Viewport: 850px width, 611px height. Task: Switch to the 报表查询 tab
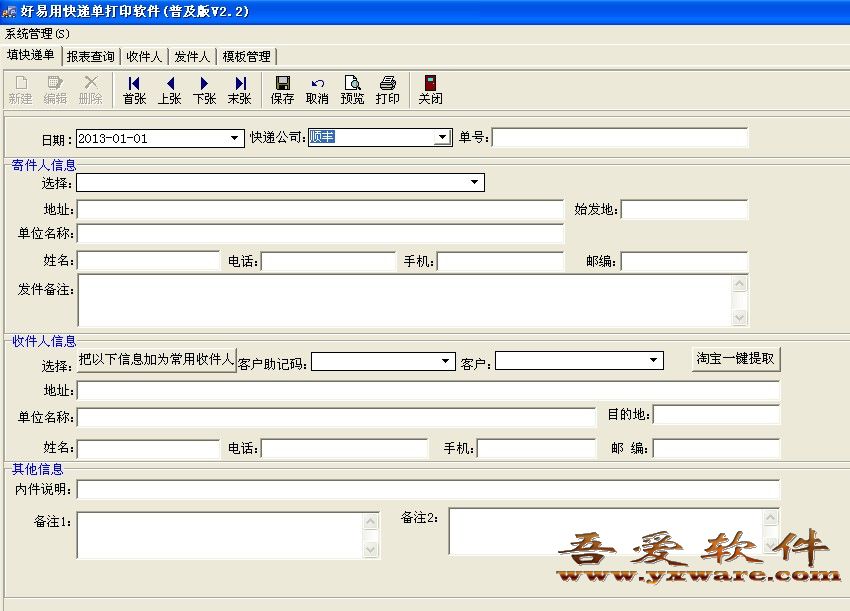tap(91, 56)
